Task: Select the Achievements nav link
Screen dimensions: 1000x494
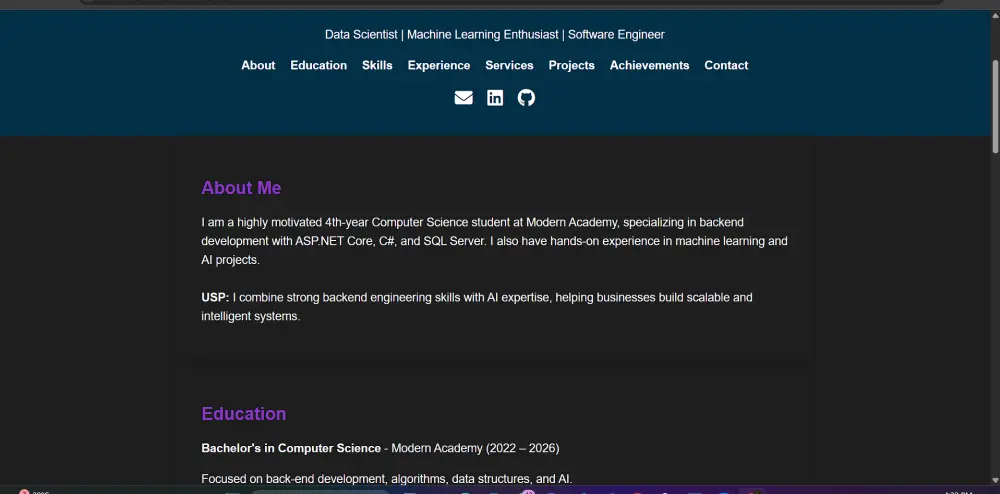Action: coord(650,66)
